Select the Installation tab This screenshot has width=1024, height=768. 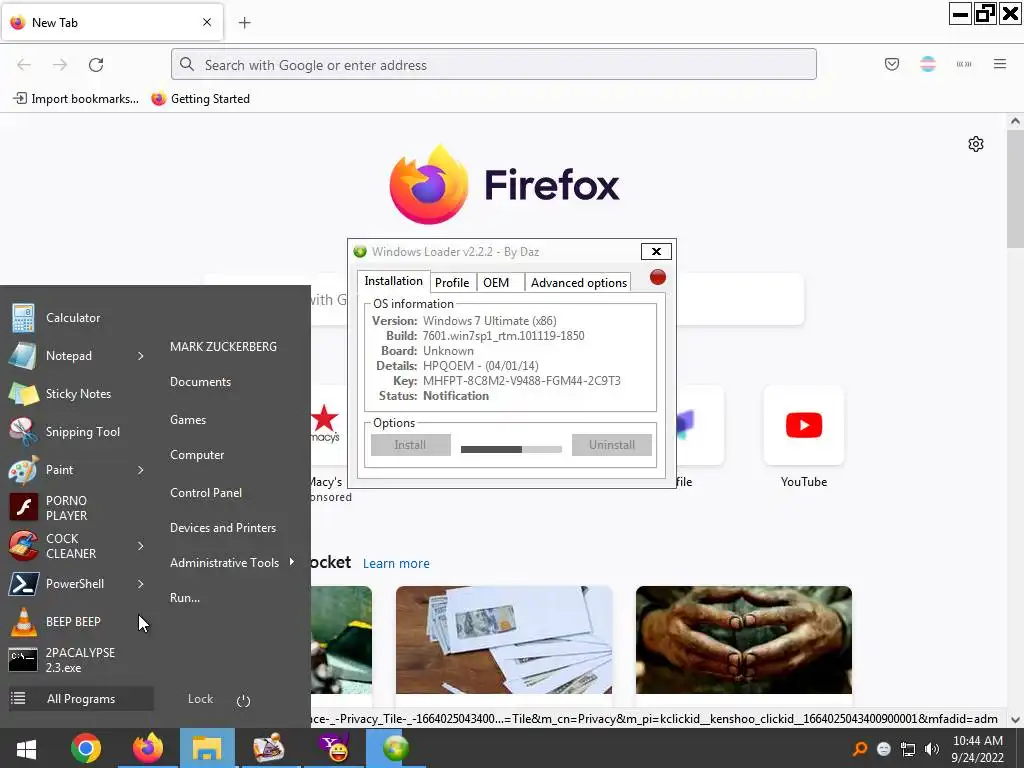point(393,281)
